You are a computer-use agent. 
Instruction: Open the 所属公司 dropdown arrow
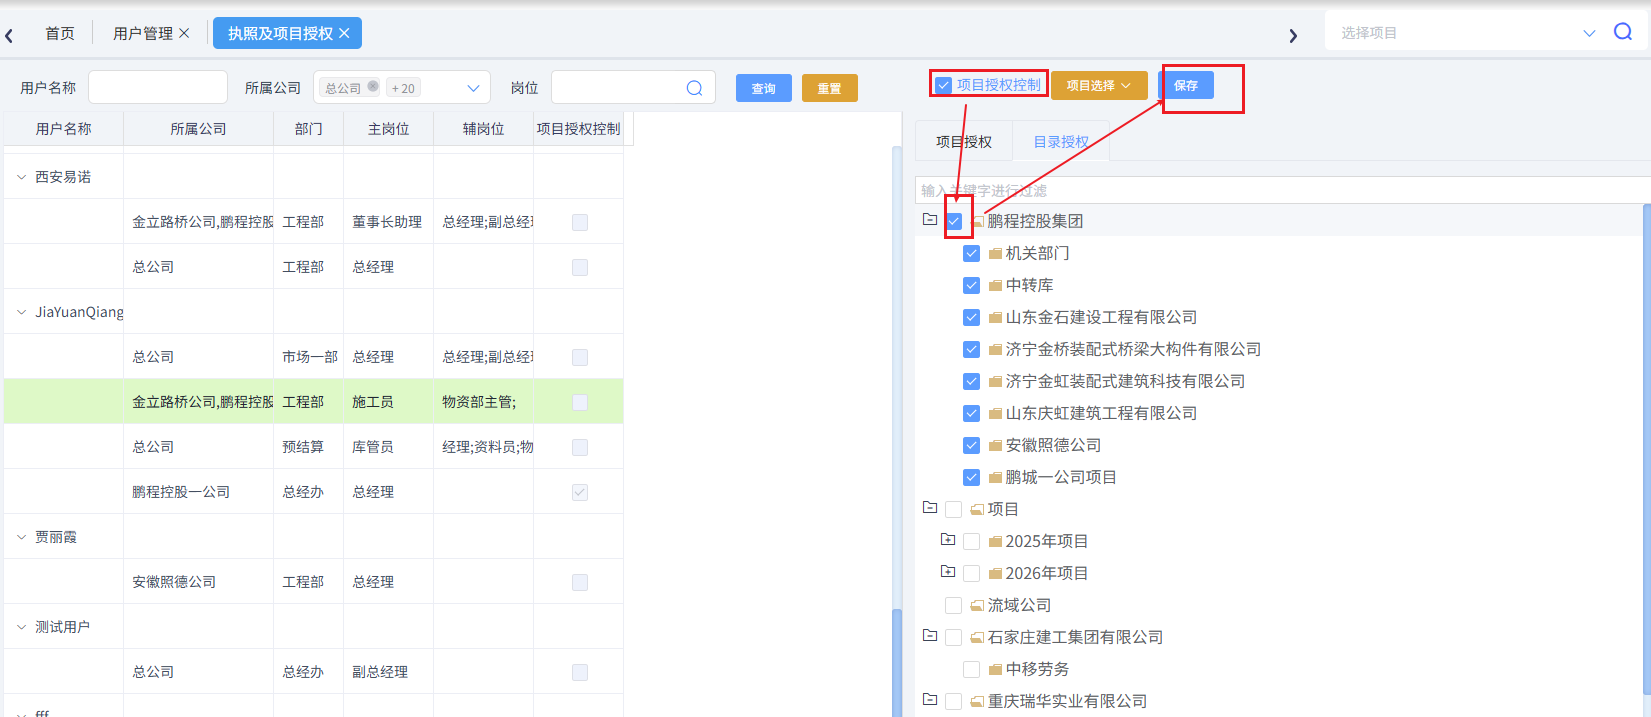[473, 88]
